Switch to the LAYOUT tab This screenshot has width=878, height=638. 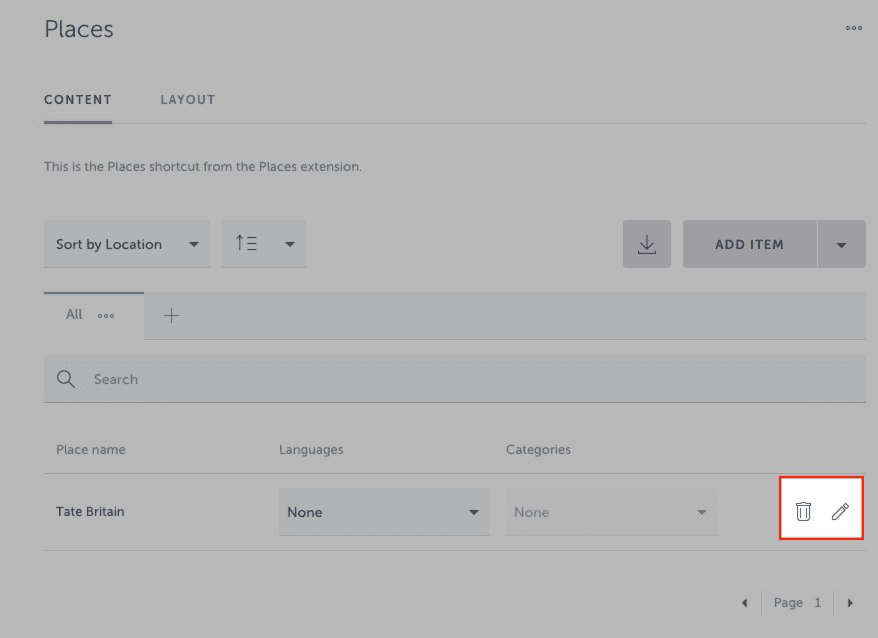coord(188,100)
